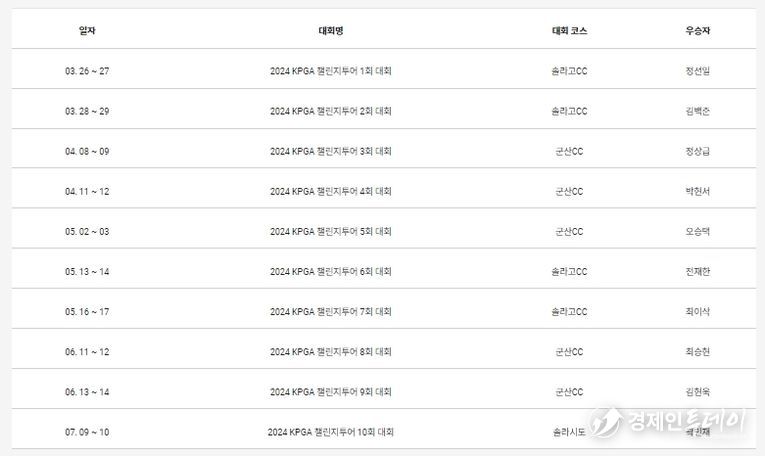Open 2024 KPGA 챌린지투어 6회 대회
This screenshot has width=765, height=456.
click(331, 272)
